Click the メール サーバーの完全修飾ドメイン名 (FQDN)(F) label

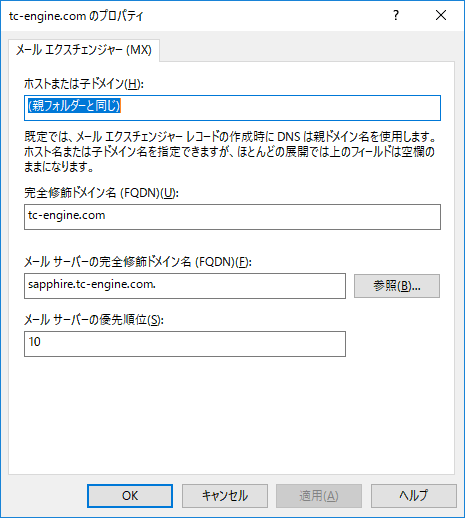point(138,262)
